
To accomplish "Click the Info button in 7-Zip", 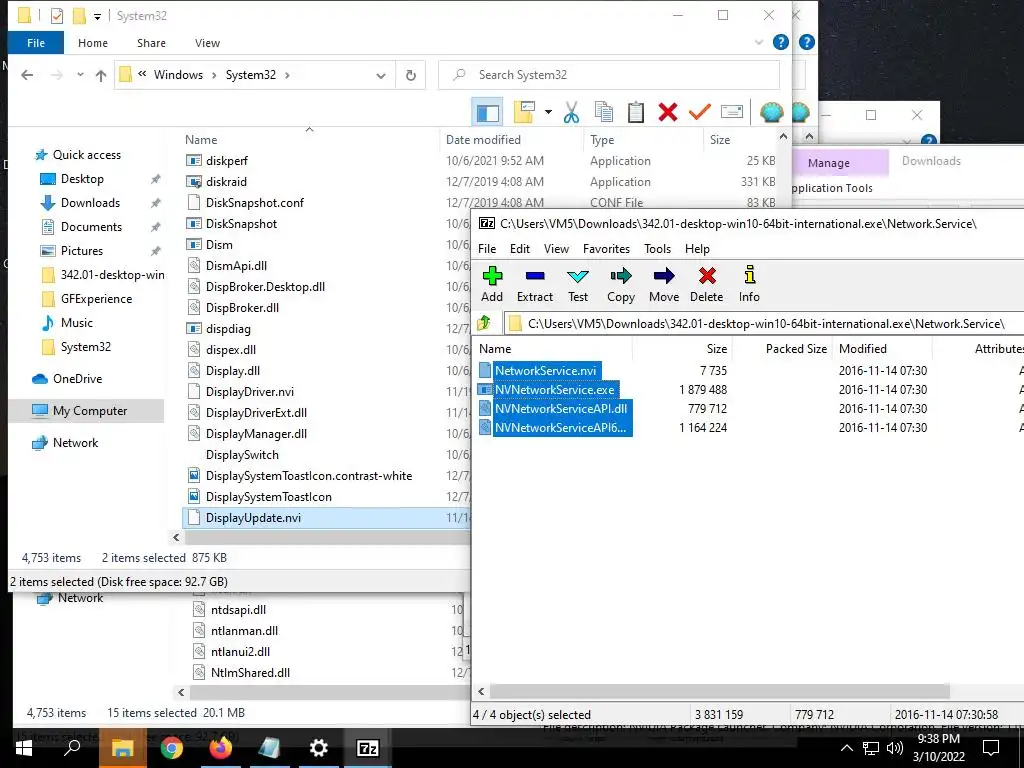I will point(749,285).
